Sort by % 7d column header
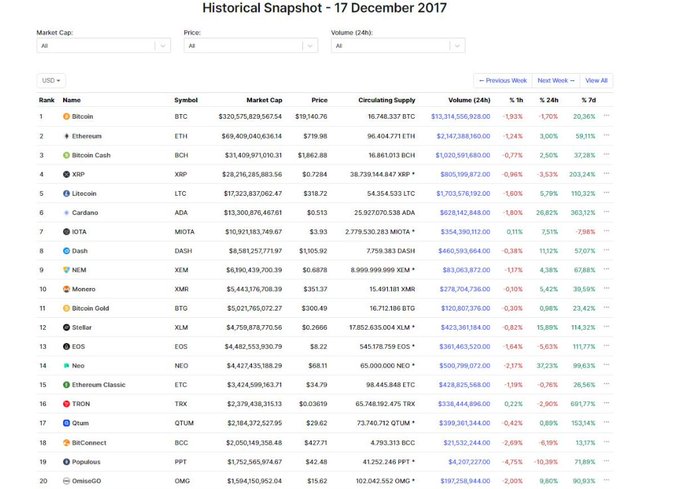 click(589, 100)
